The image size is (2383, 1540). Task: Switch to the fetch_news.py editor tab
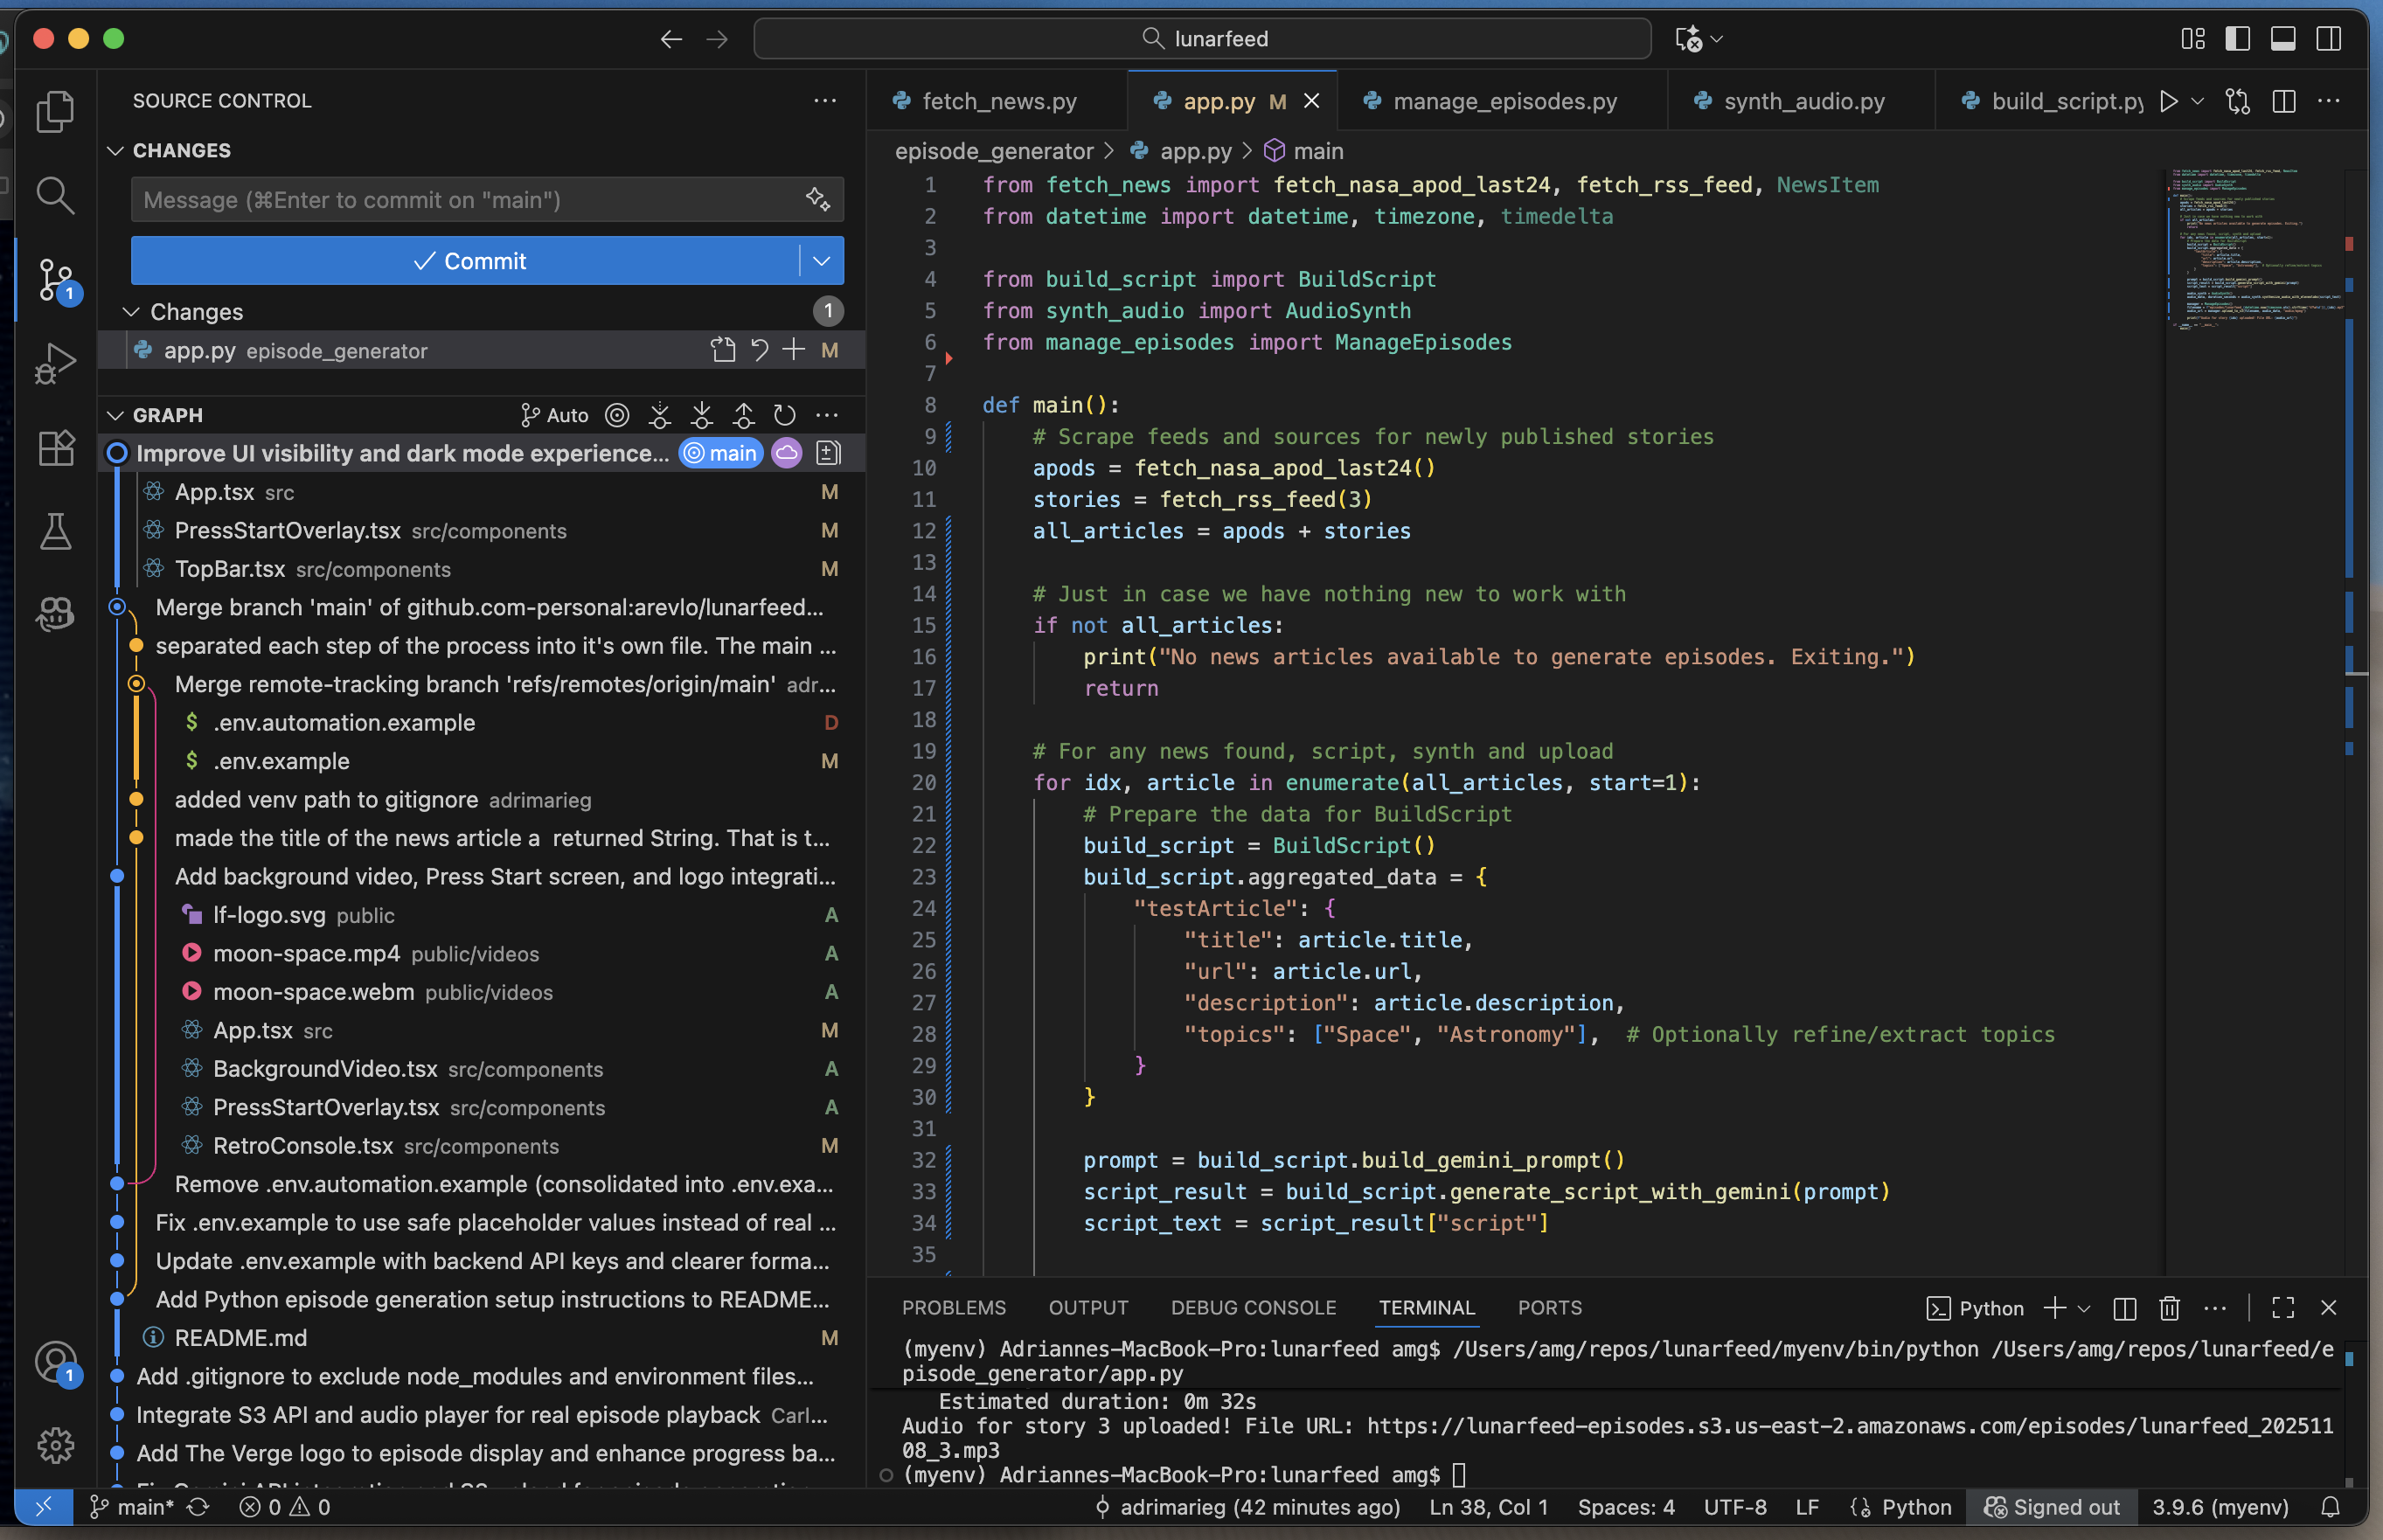coord(997,101)
